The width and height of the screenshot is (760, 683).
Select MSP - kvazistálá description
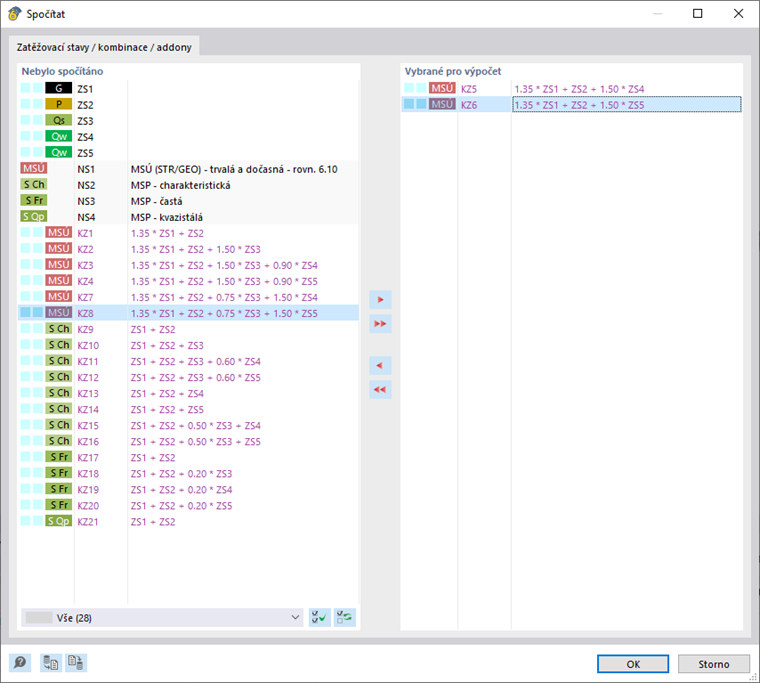tap(167, 217)
